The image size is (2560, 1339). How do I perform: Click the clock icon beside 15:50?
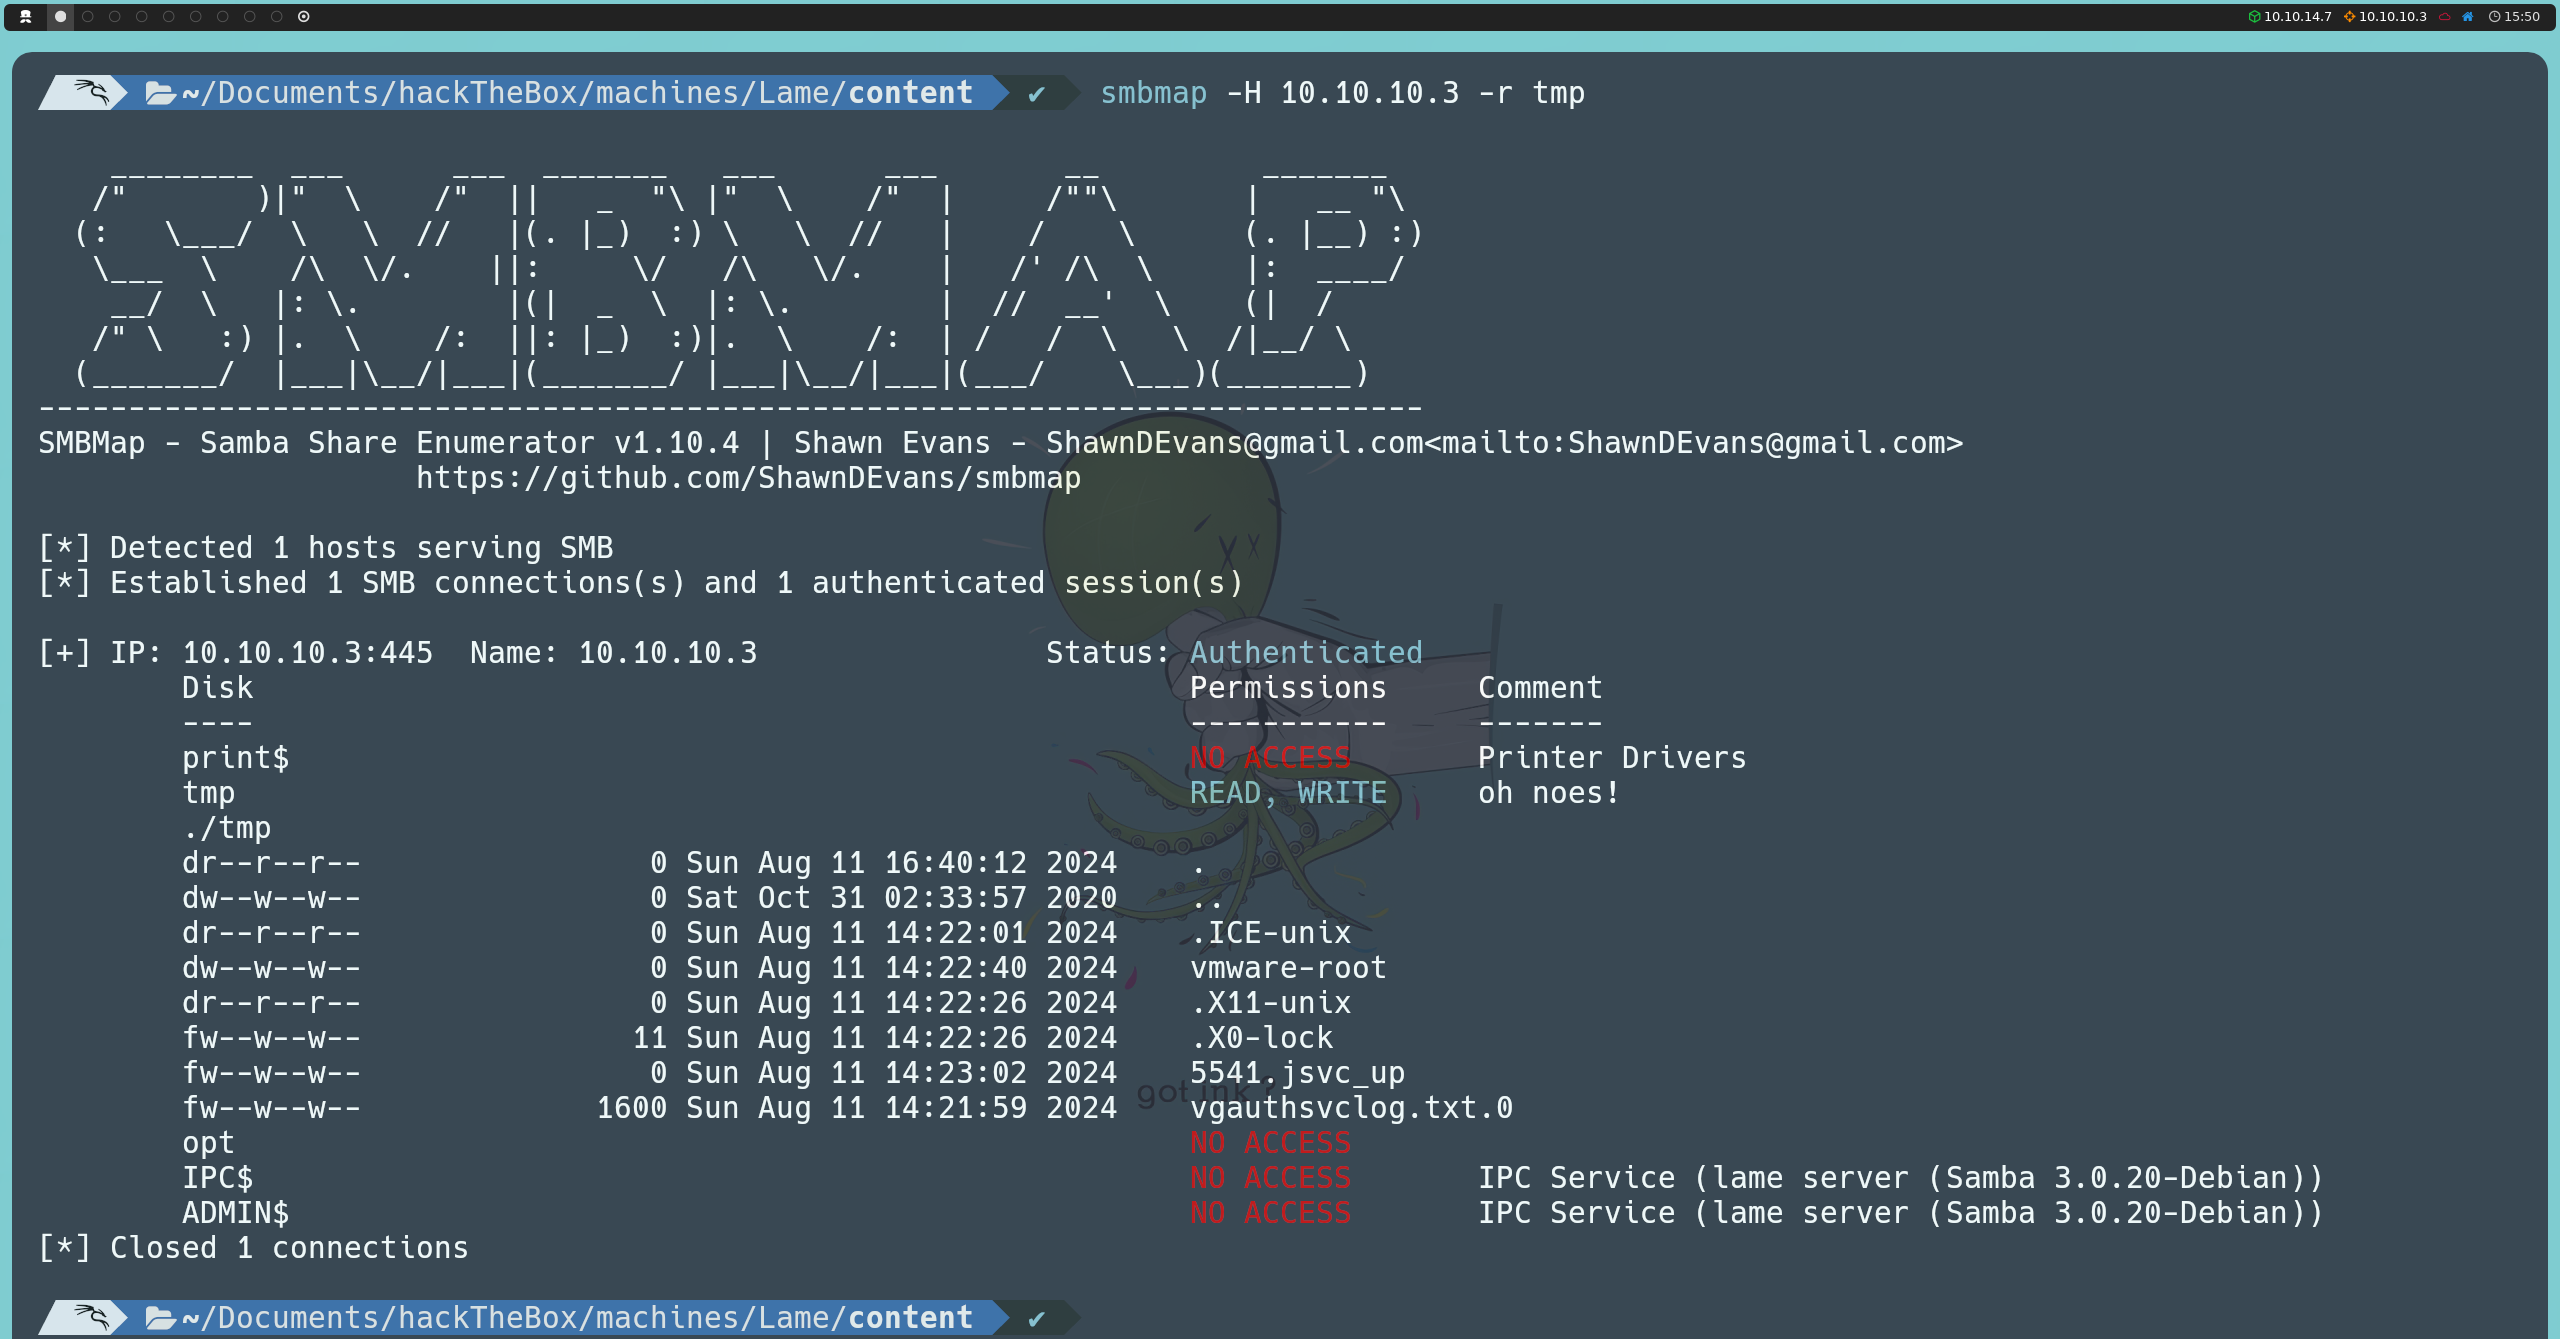coord(2494,16)
